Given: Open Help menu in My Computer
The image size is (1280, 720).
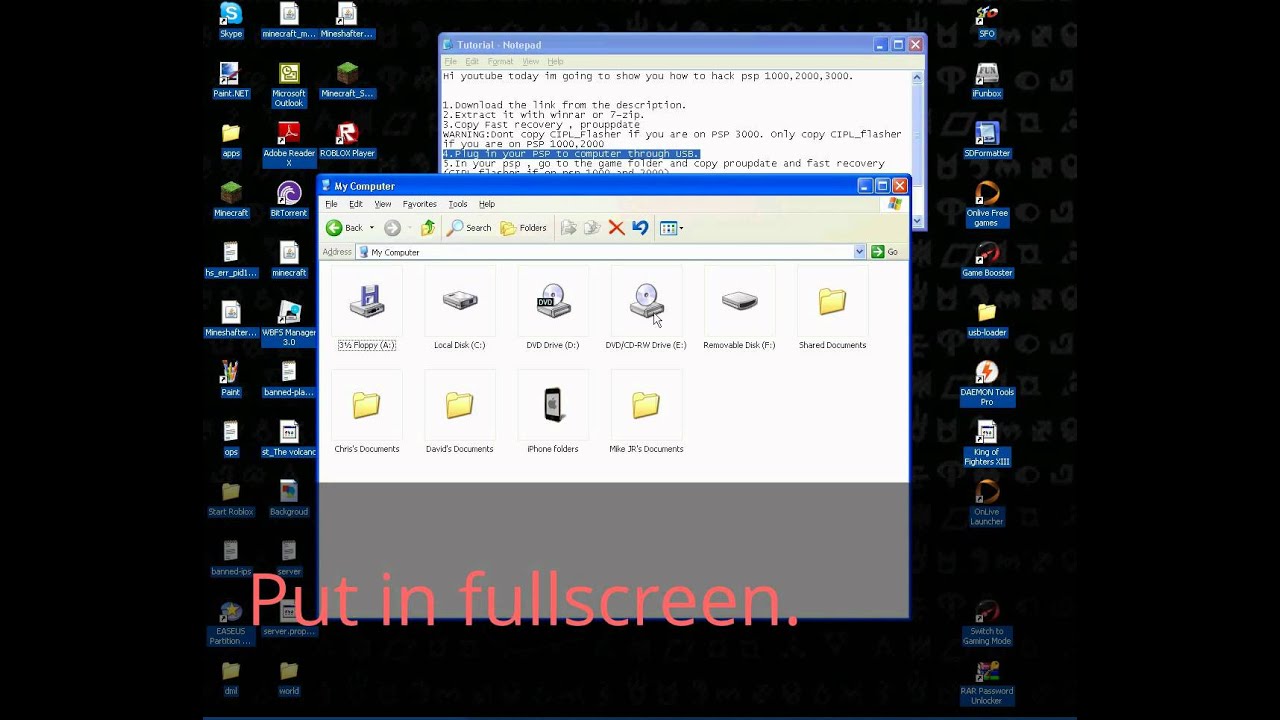Looking at the screenshot, I should [486, 204].
